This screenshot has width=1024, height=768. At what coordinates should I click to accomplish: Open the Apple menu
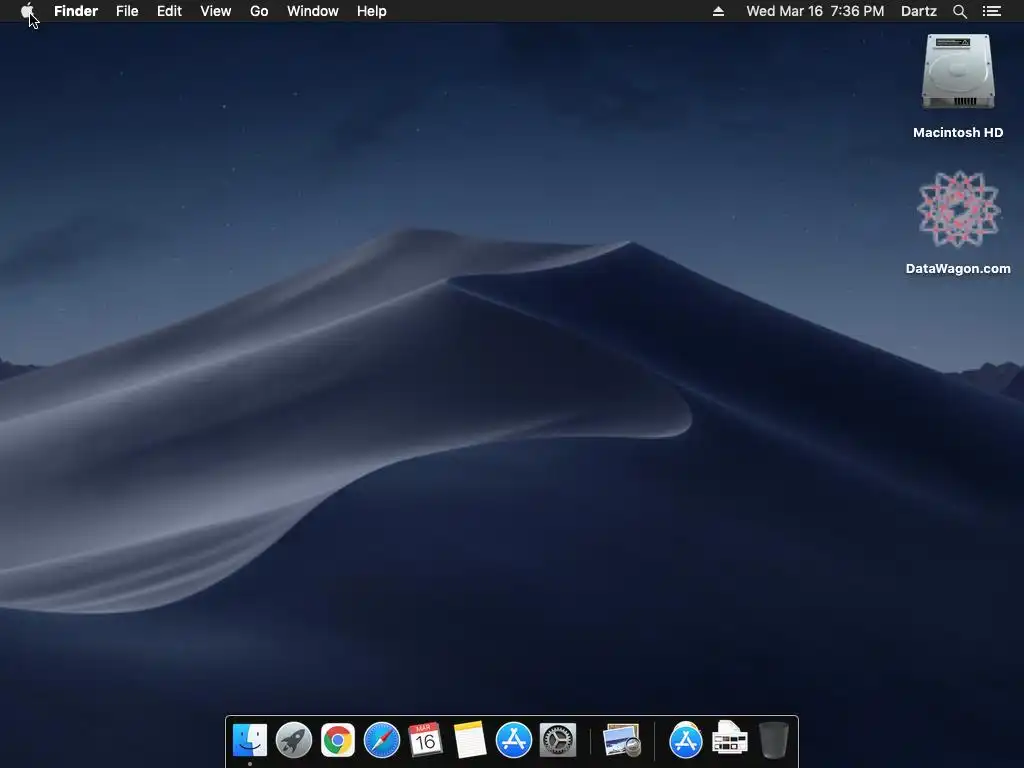click(27, 11)
